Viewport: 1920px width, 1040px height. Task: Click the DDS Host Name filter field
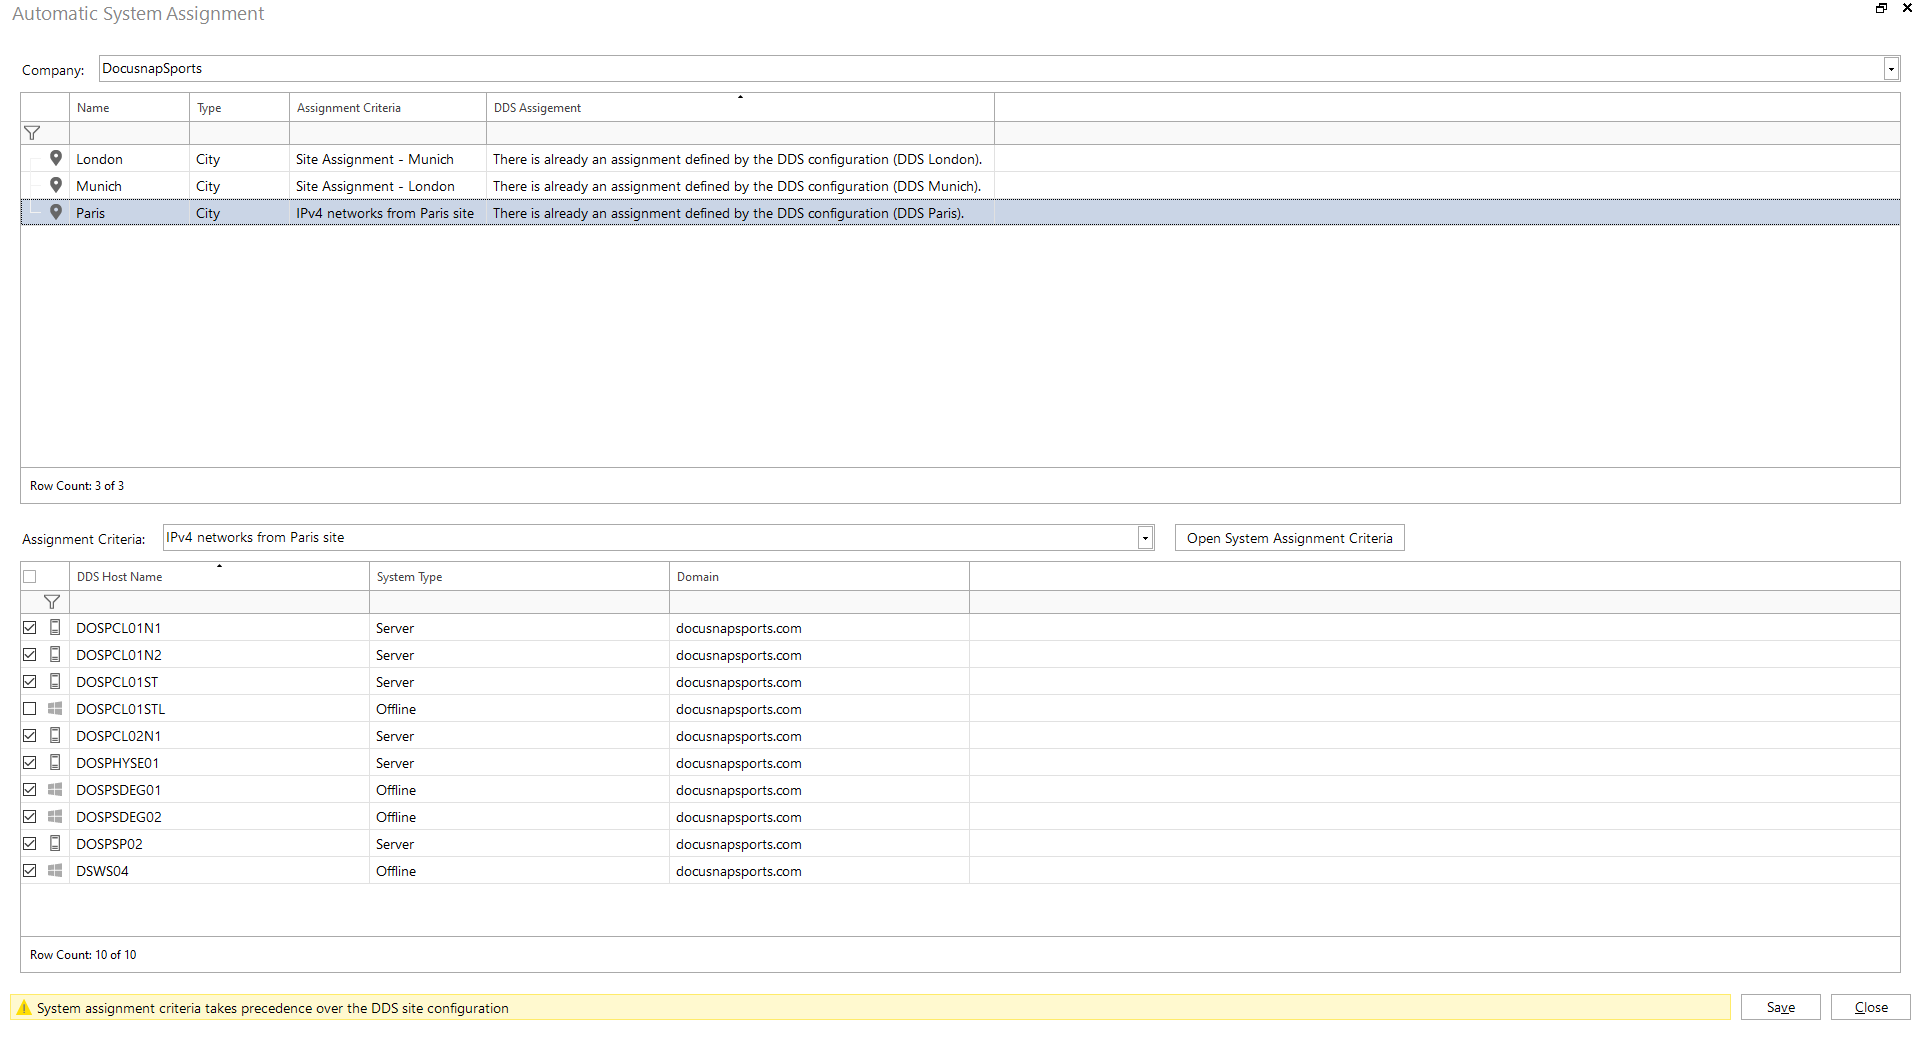tap(219, 602)
